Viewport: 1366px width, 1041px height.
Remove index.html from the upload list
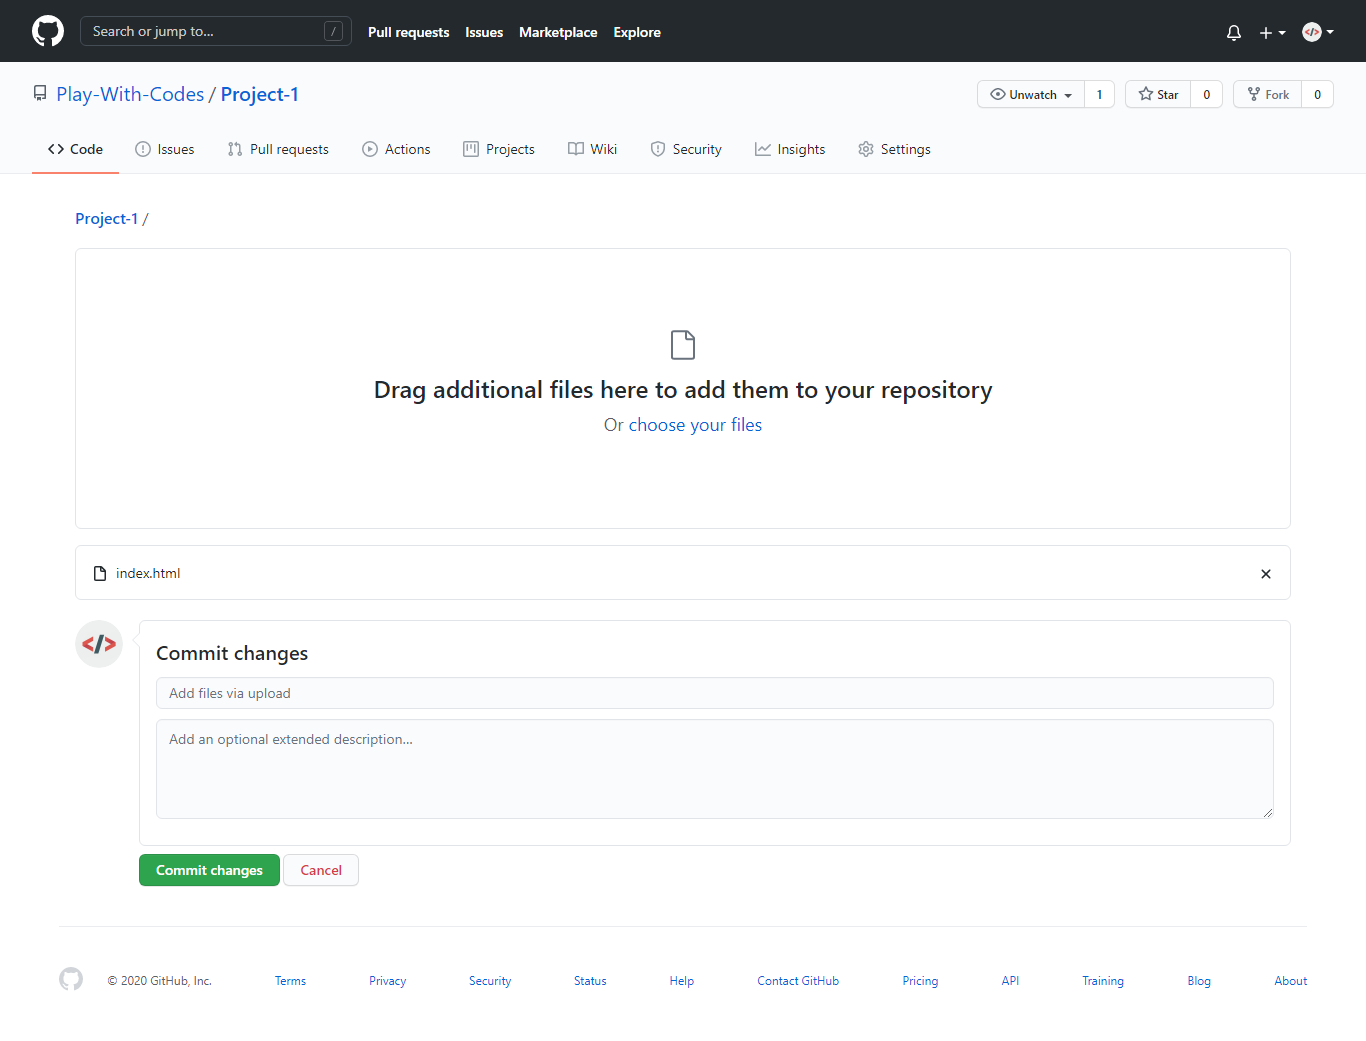click(1266, 573)
